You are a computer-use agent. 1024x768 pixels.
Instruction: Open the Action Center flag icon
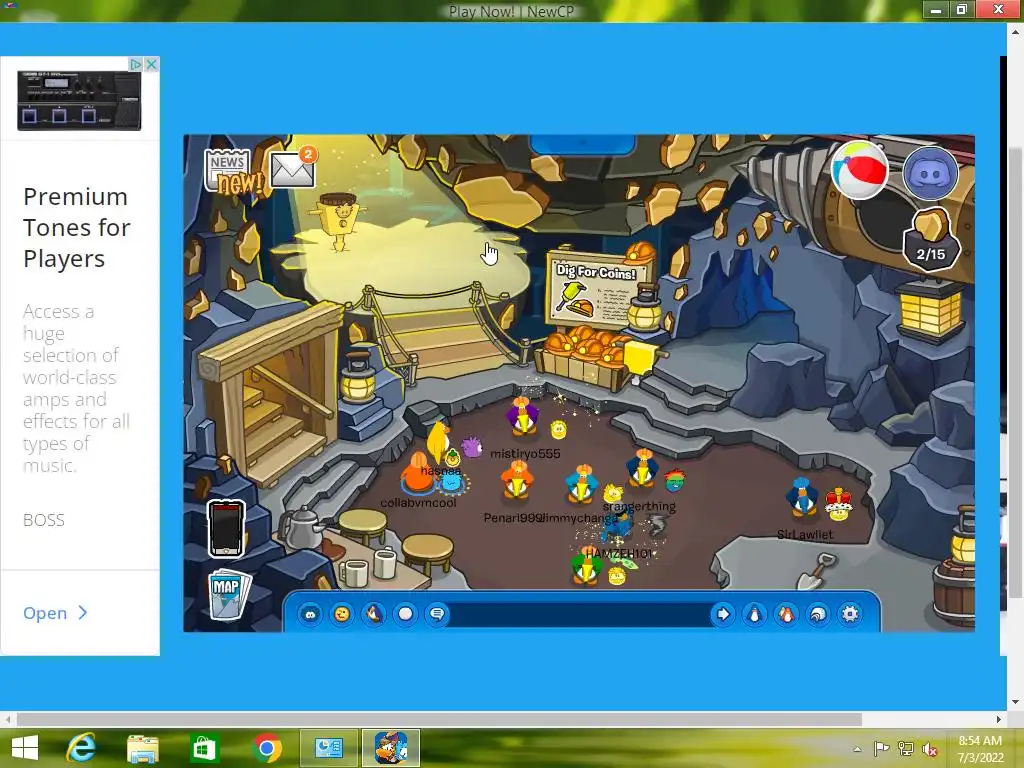(x=881, y=749)
